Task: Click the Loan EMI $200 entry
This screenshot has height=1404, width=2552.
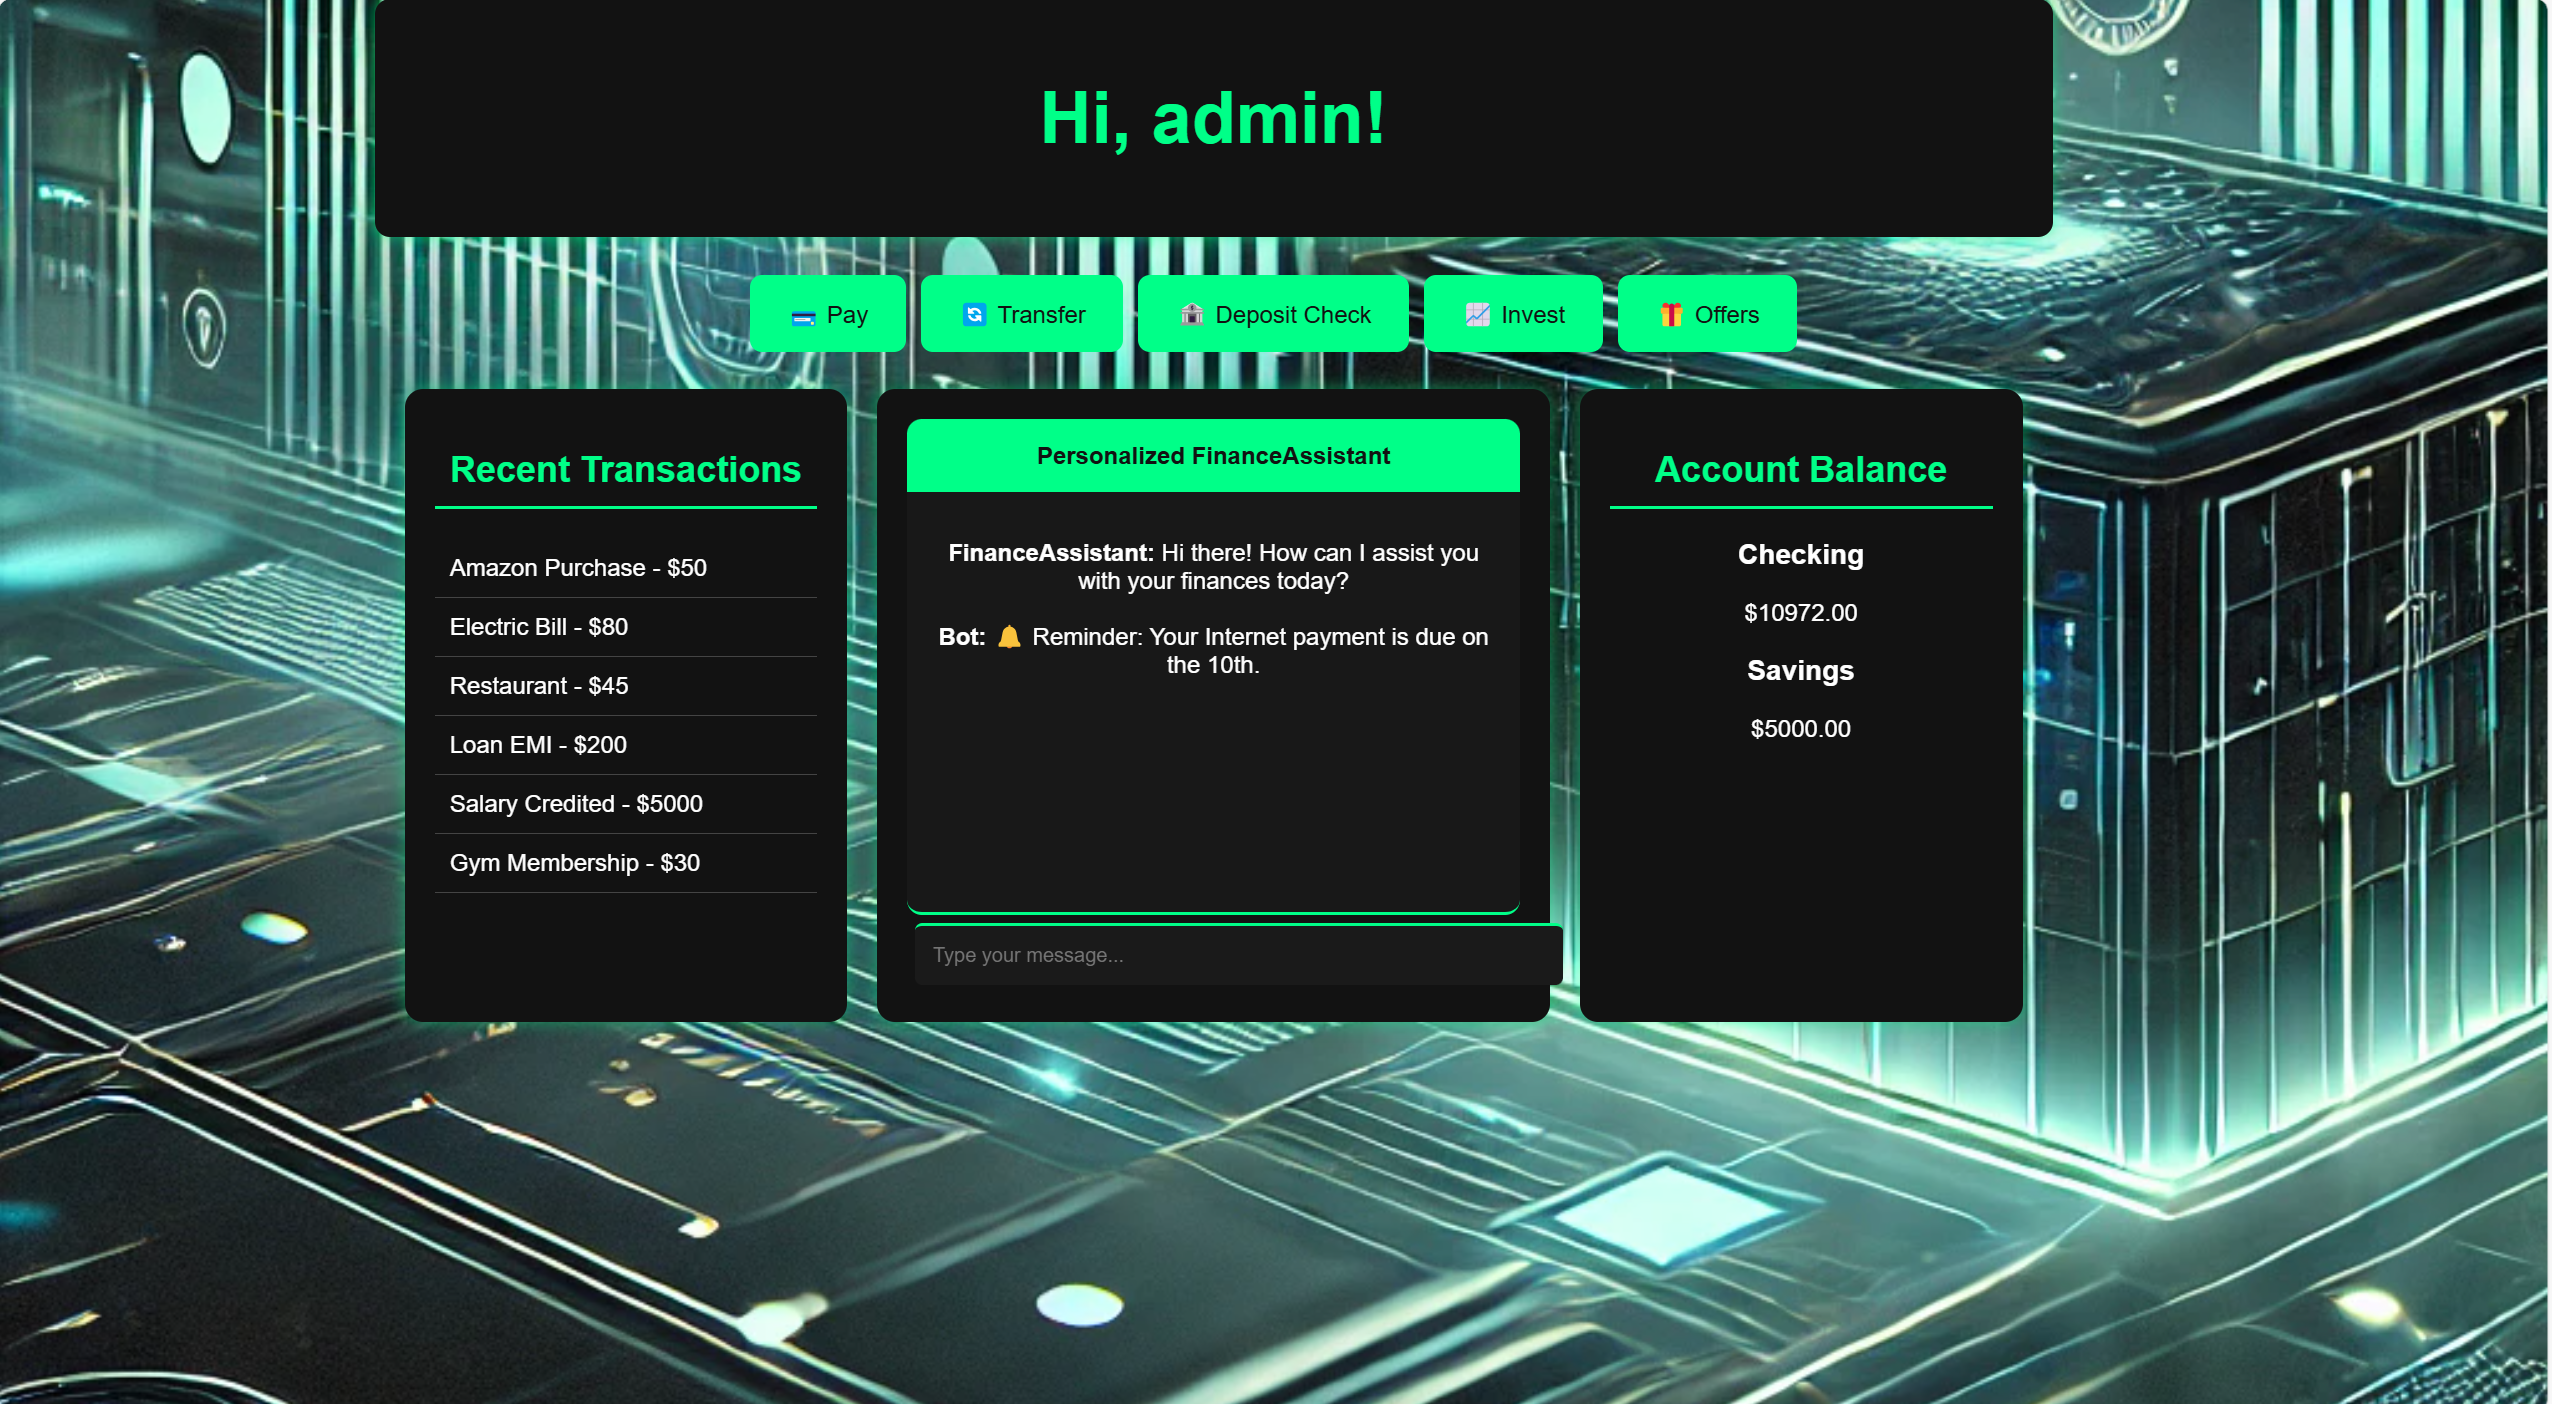Action: [538, 745]
